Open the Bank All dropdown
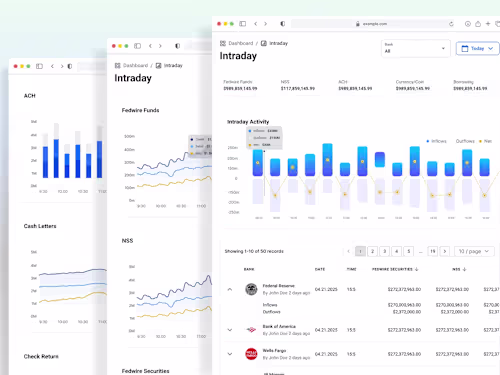 [x=416, y=49]
